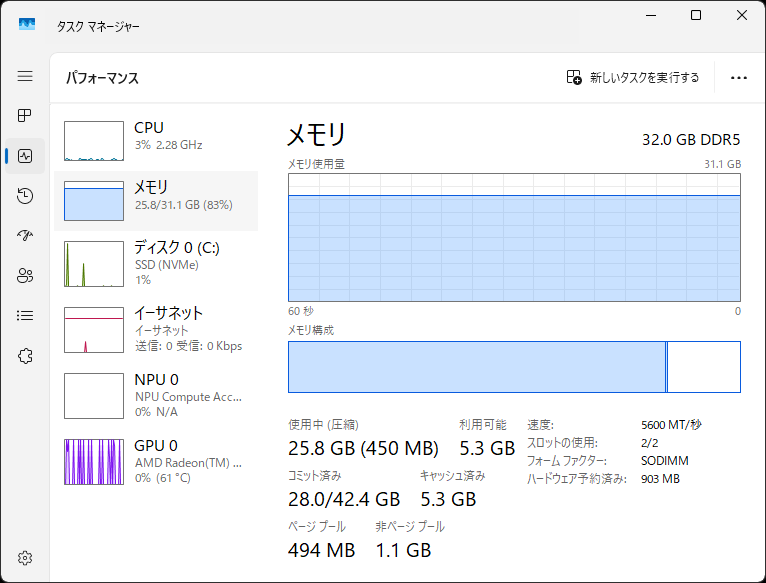Click the 28.0/42.4 GB committed value

(344, 499)
